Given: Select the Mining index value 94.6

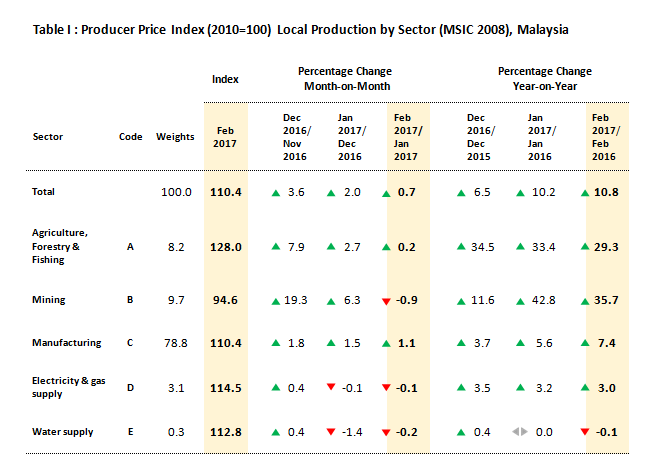Looking at the screenshot, I should point(224,299).
